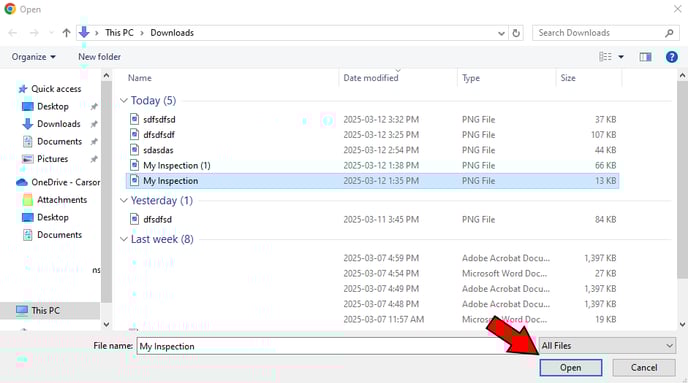Click file list scrollbar up arrow

pos(682,76)
